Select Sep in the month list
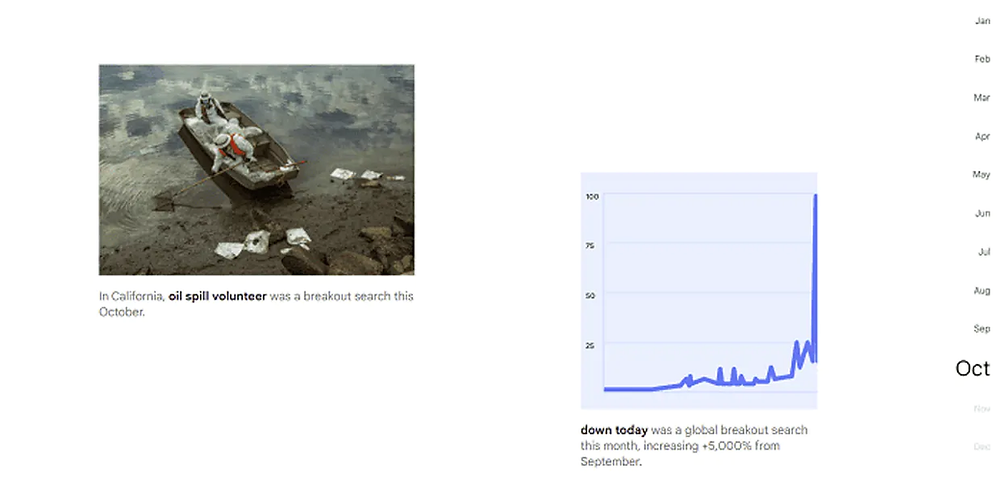The image size is (1000, 481). [x=982, y=329]
